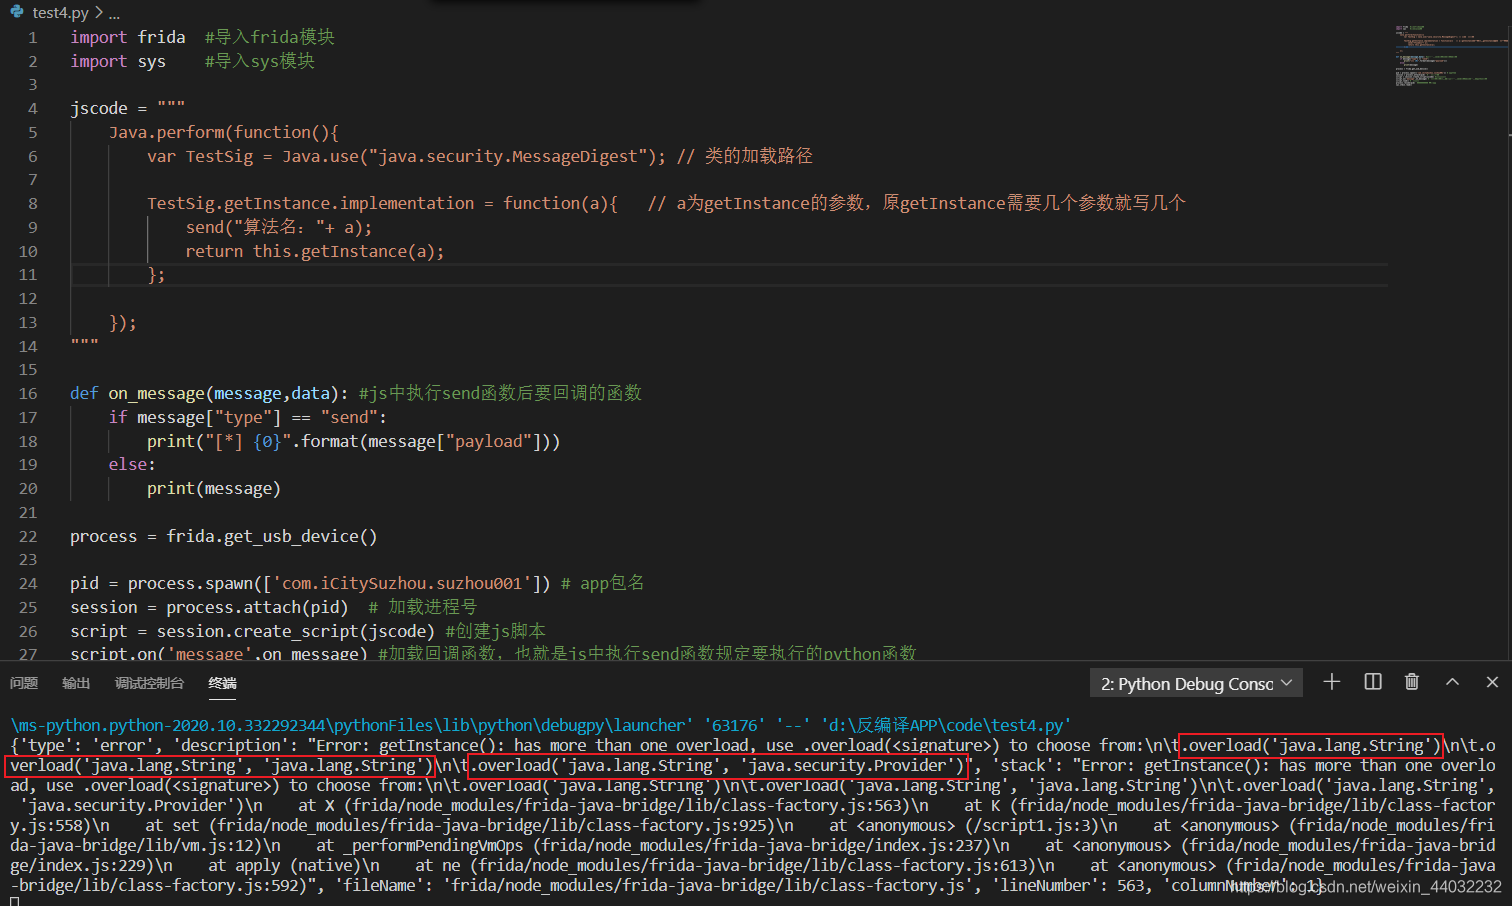Screen dimensions: 1512x906
Task: Click 'Java.perform(function(){' text
Action: pos(224,132)
